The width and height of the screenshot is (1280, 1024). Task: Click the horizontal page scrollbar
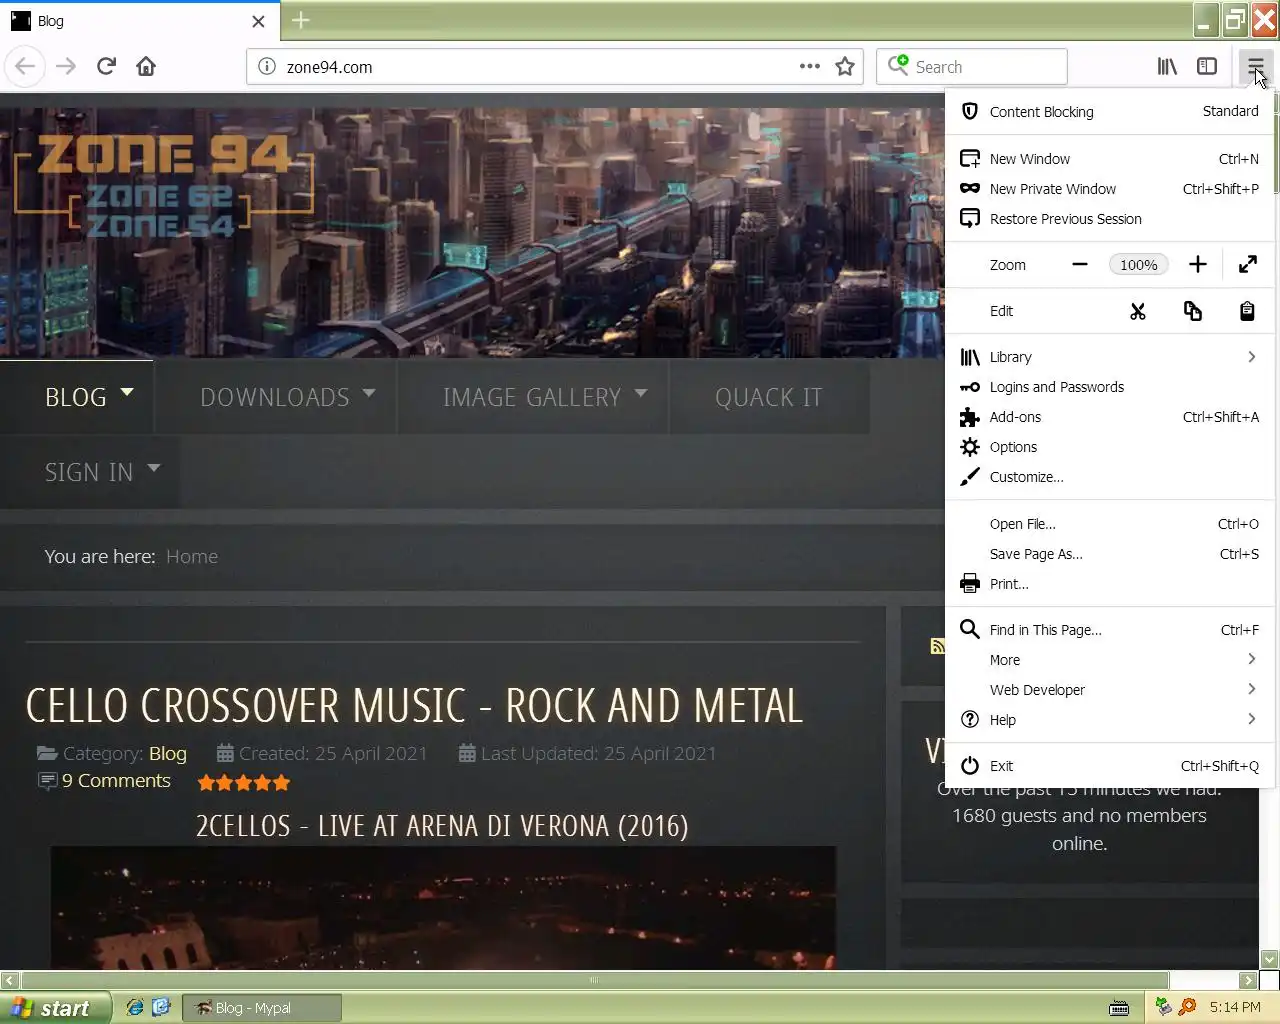pos(594,980)
